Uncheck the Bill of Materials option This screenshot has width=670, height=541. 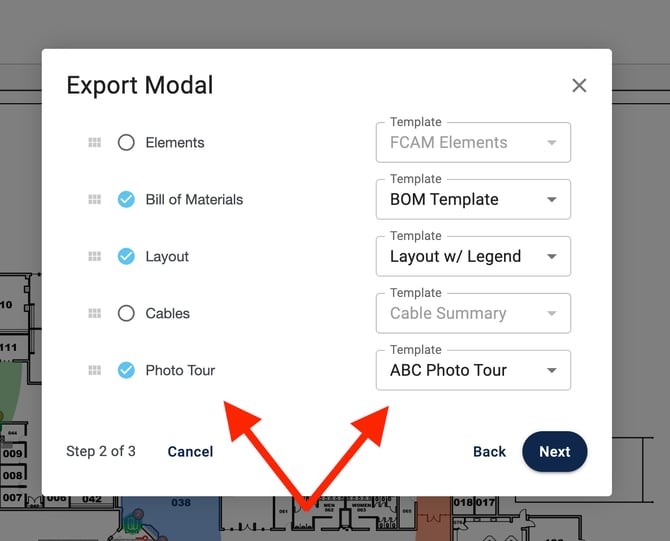tap(126, 200)
